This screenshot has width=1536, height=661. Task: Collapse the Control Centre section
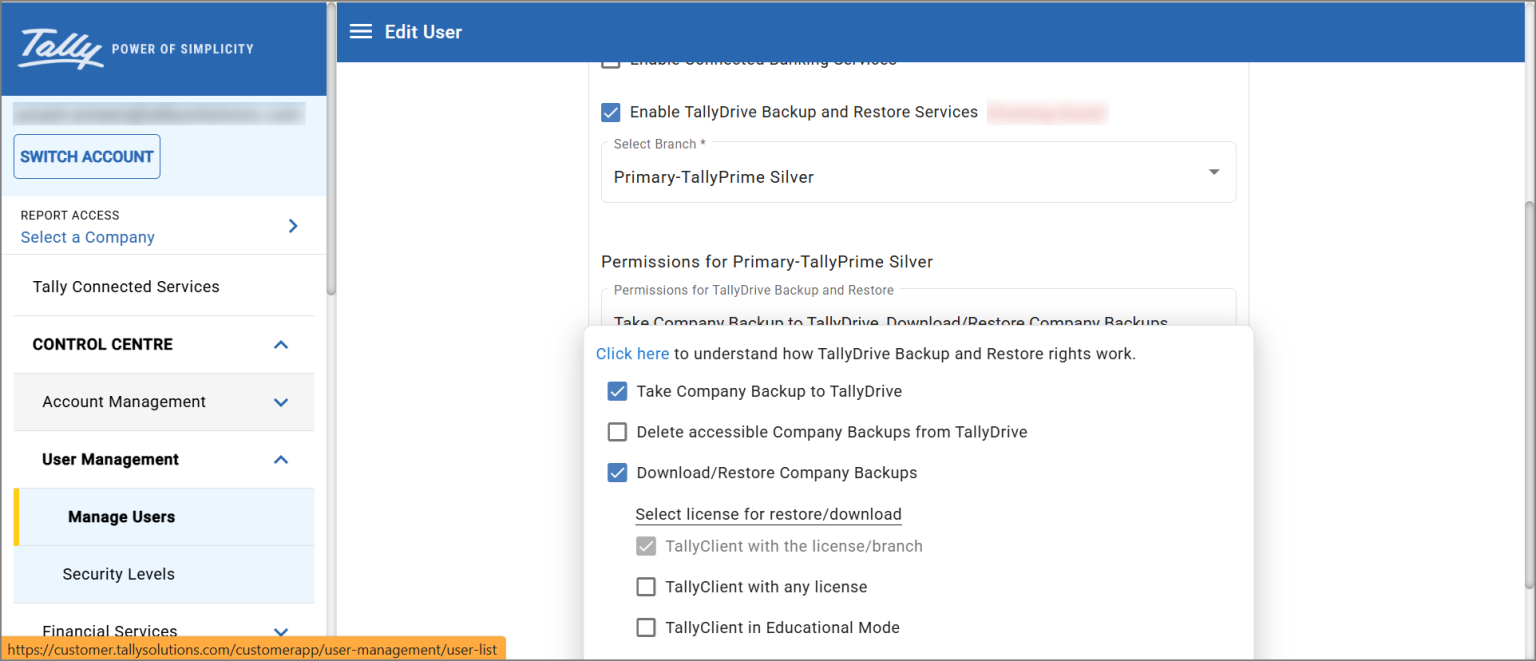(281, 344)
